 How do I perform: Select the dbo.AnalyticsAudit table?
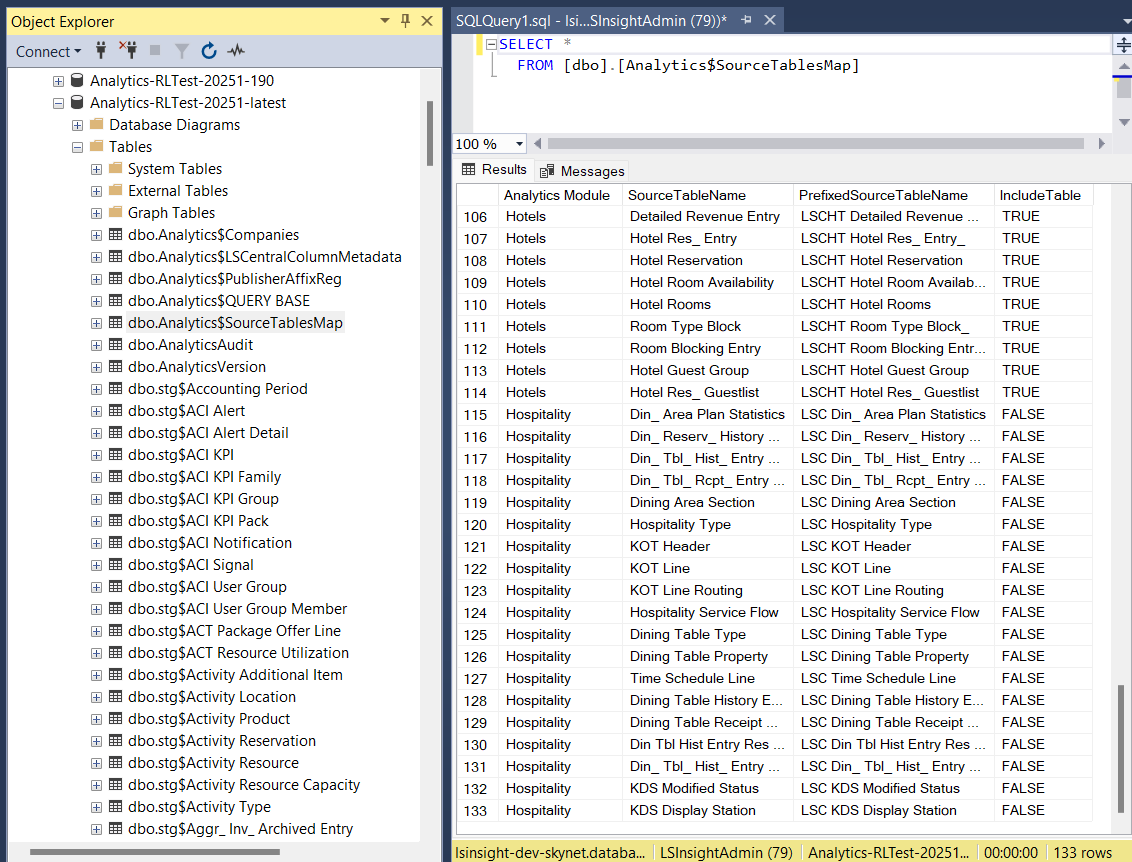coord(190,345)
